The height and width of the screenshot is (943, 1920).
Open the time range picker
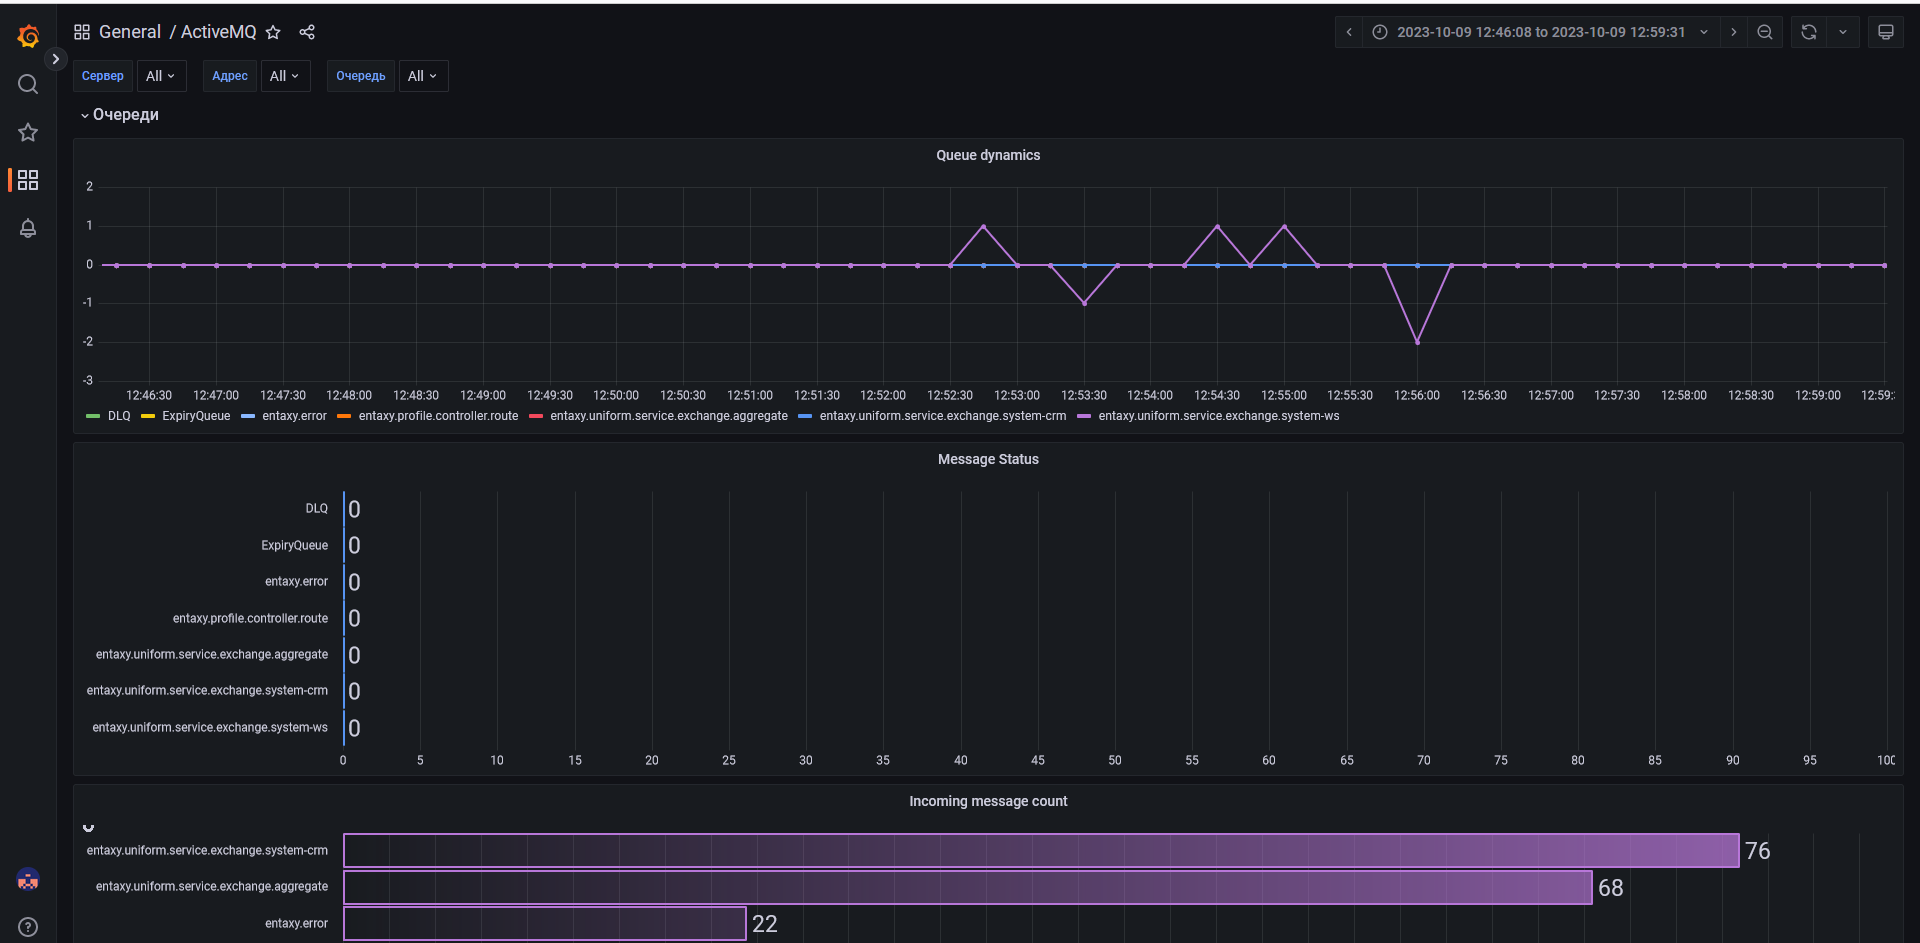1540,32
